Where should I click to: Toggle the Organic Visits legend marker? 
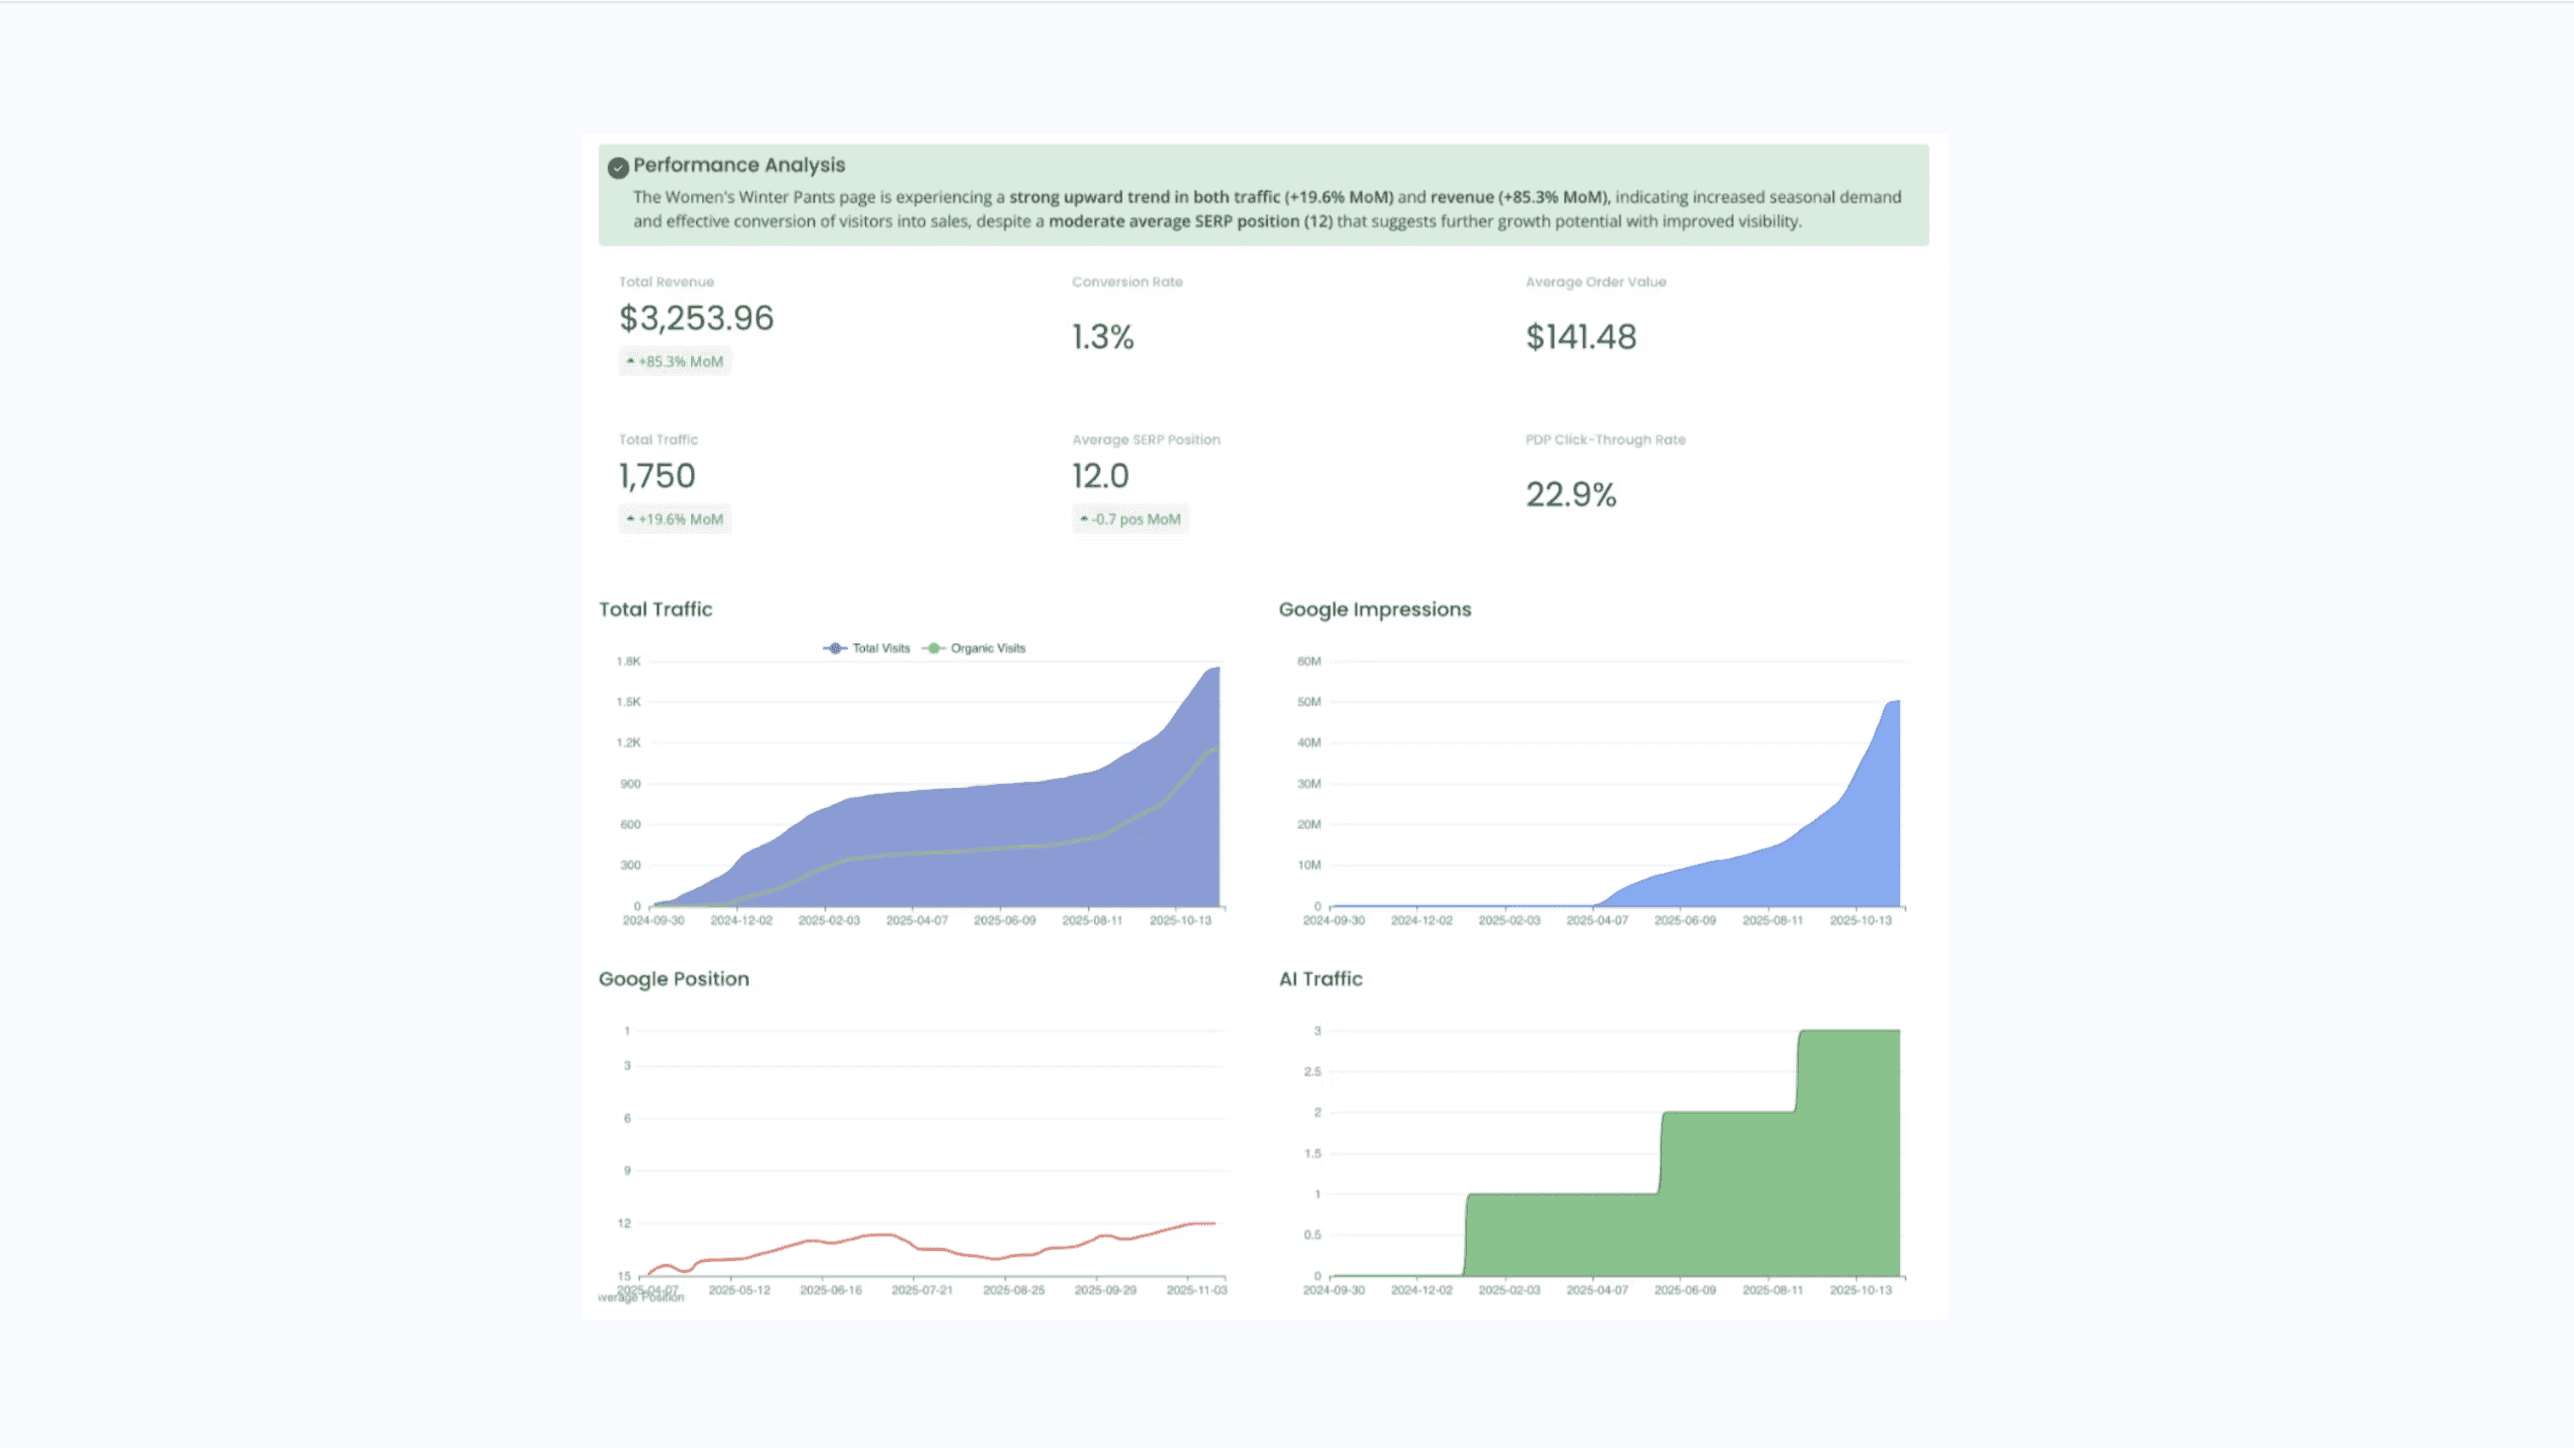933,648
